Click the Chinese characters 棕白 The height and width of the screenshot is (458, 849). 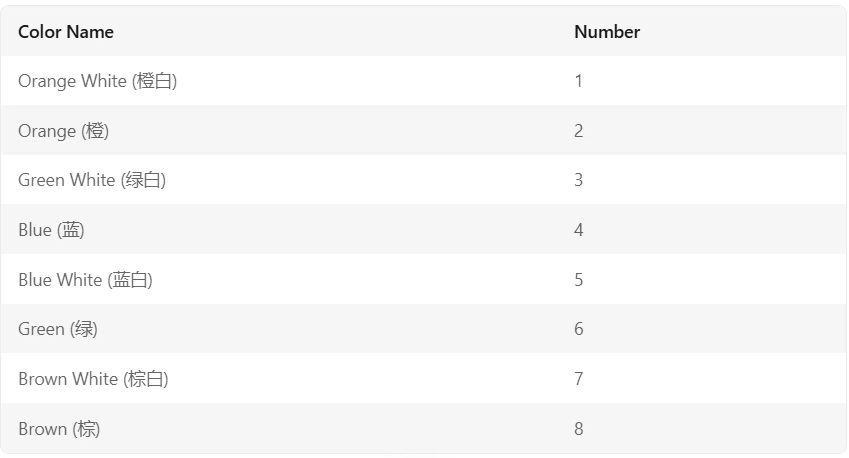point(146,379)
